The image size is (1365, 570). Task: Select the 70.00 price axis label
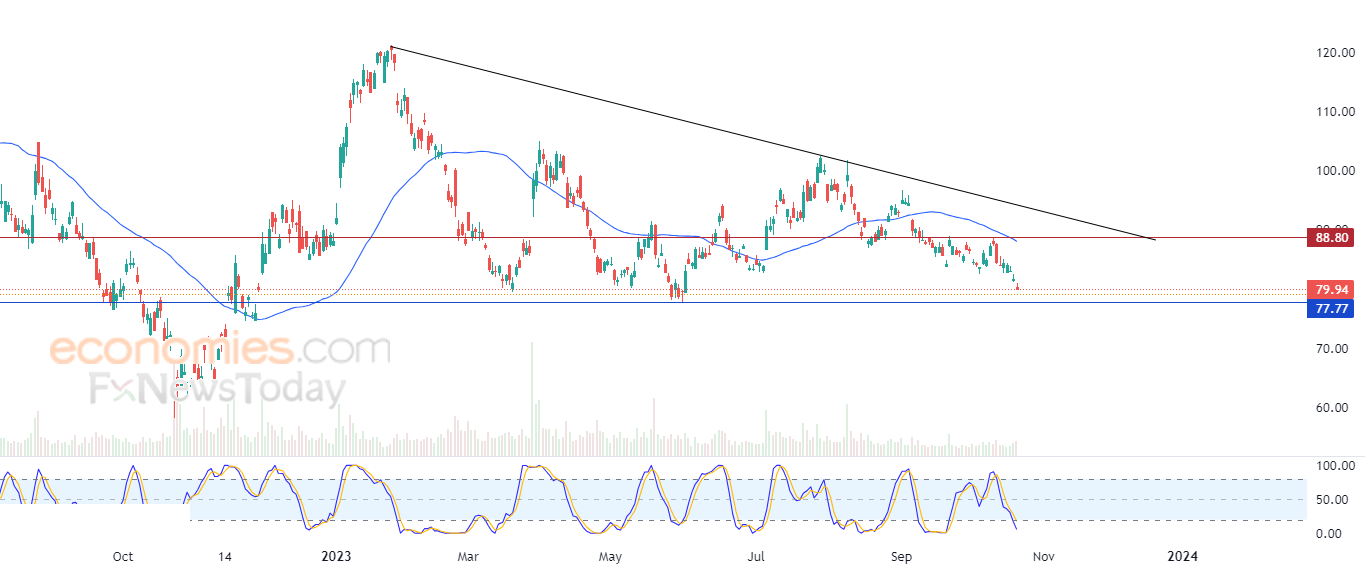tap(1334, 349)
